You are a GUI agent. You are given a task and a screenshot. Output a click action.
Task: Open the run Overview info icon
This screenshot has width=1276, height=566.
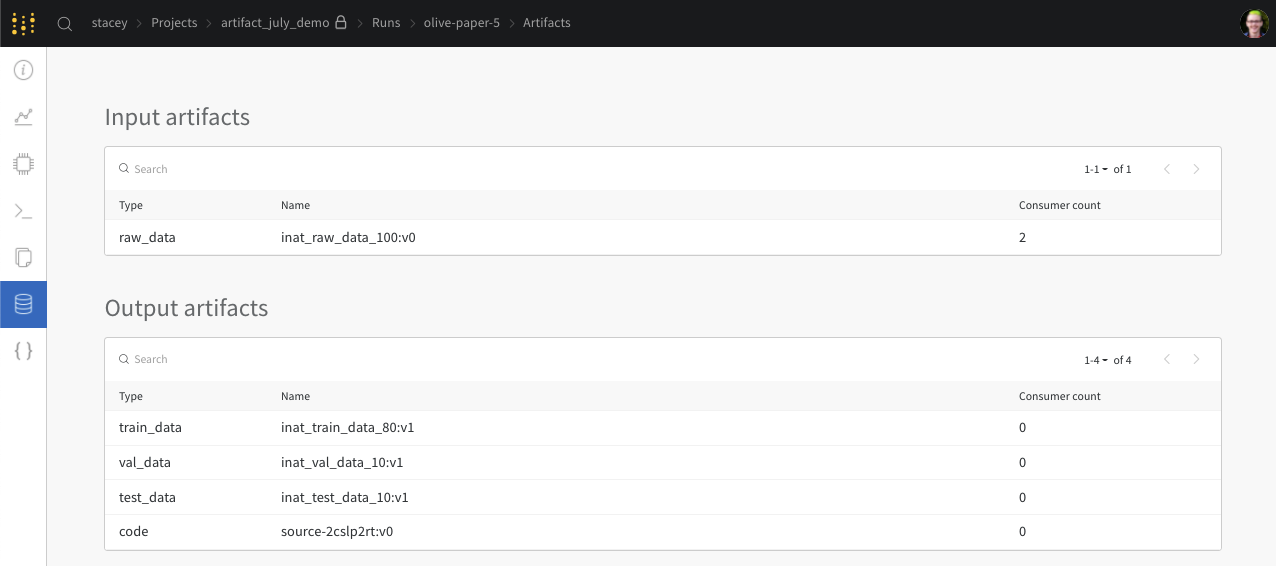pos(23,70)
